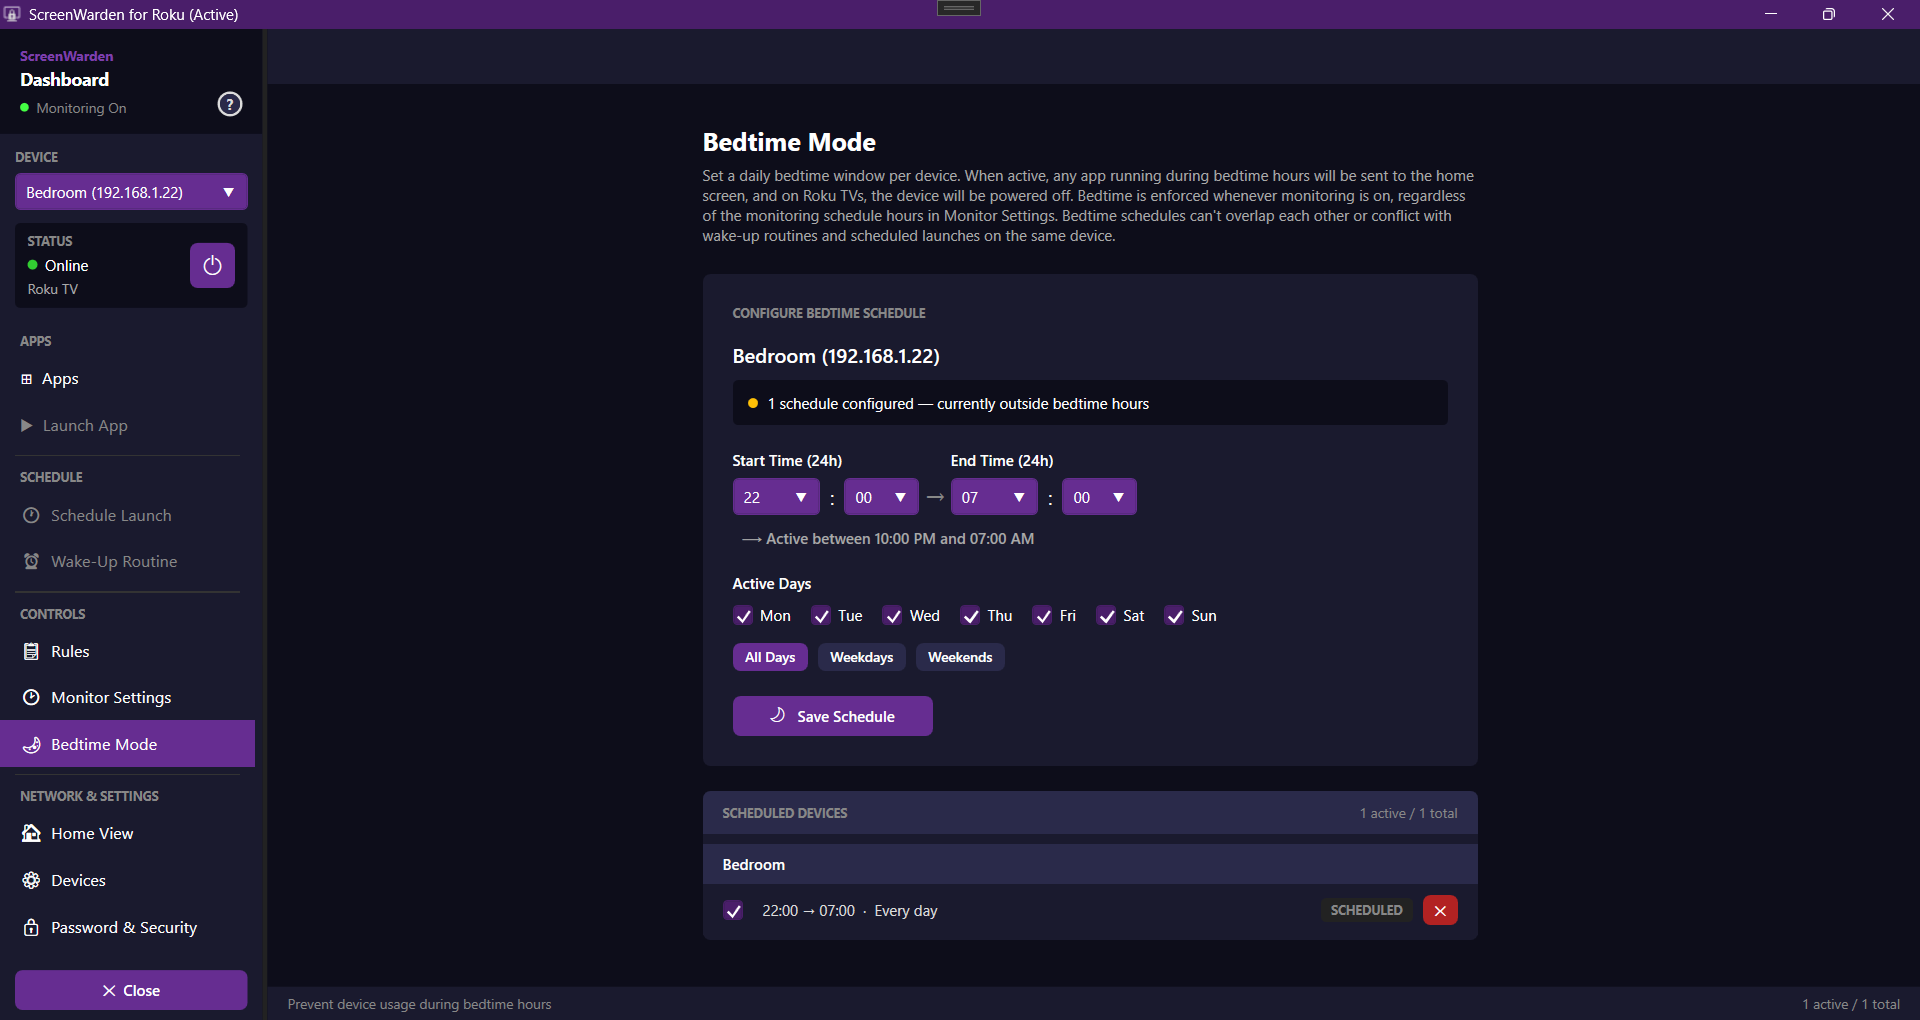The image size is (1920, 1020).
Task: Delete the Bedroom schedule with red X
Action: click(x=1440, y=910)
